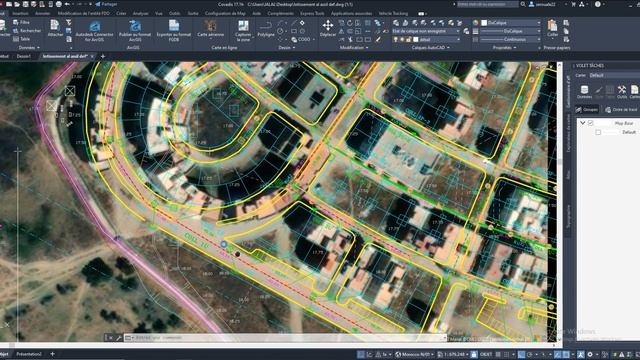640x360 pixels.
Task: Click the object color wheel icon in Propriétés
Action: pyautogui.click(x=476, y=23)
